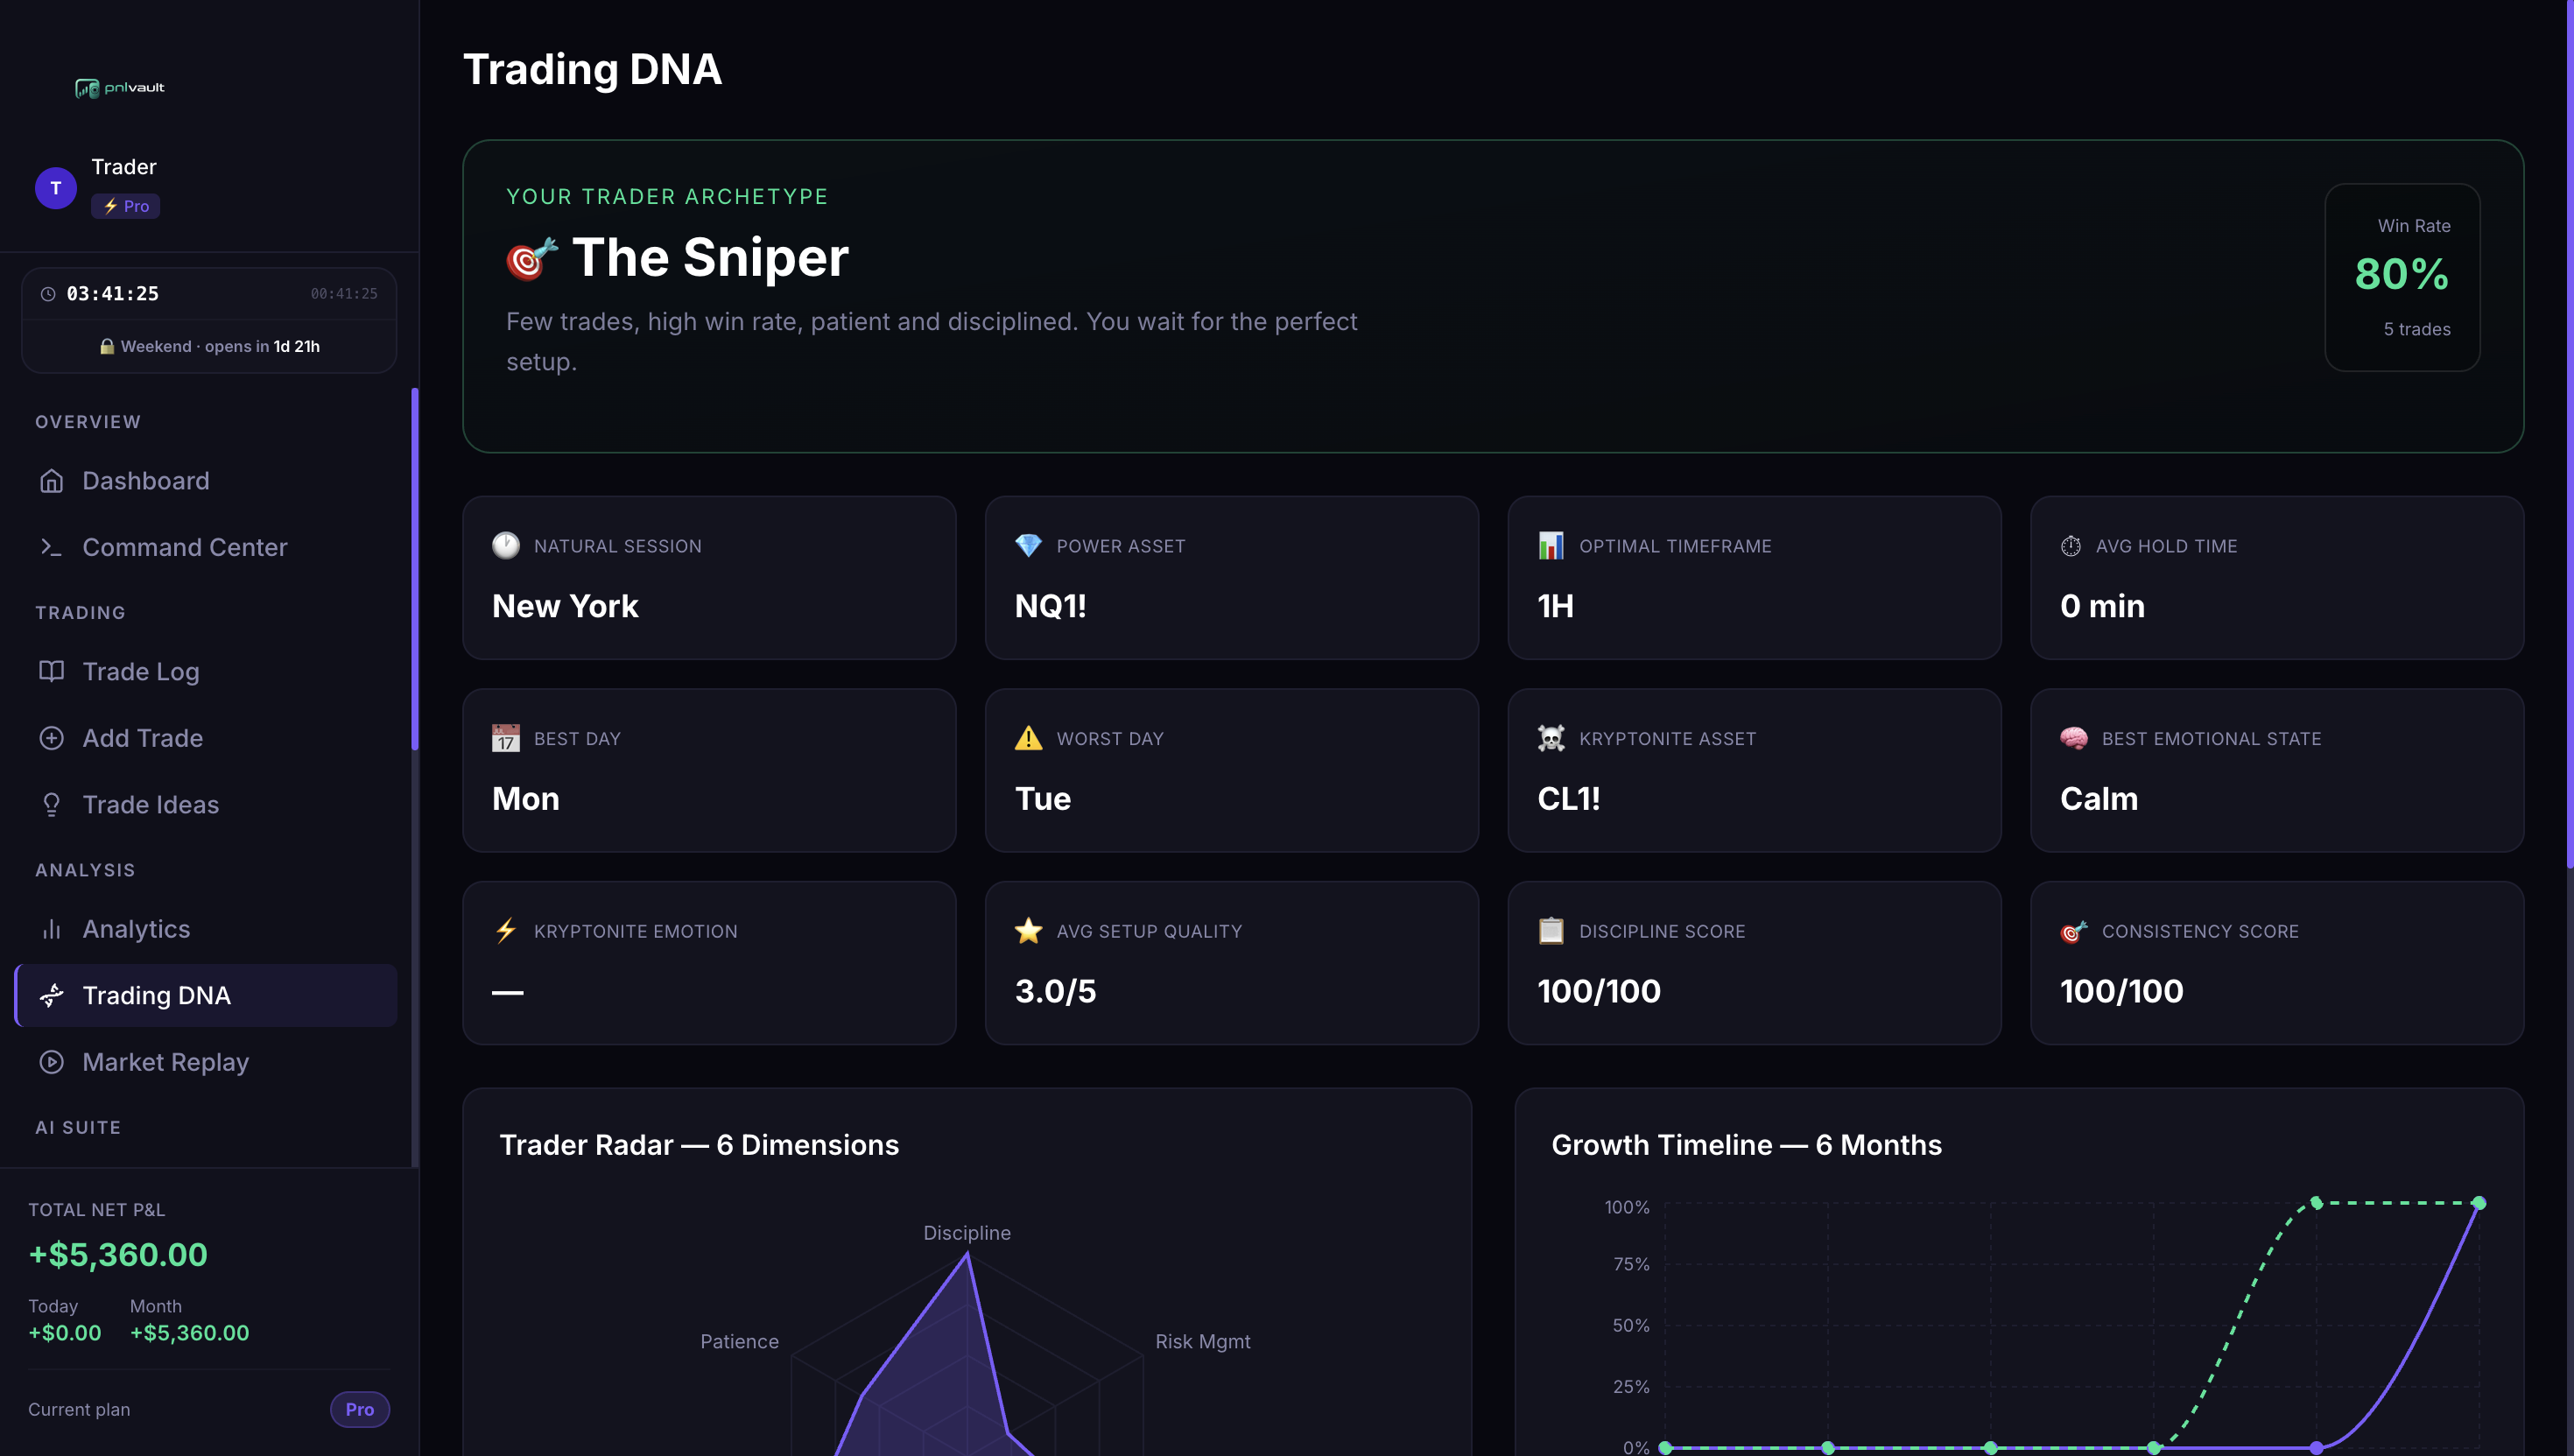2574x1456 pixels.
Task: Click the Trade Ideas lightbulb icon
Action: 51,805
